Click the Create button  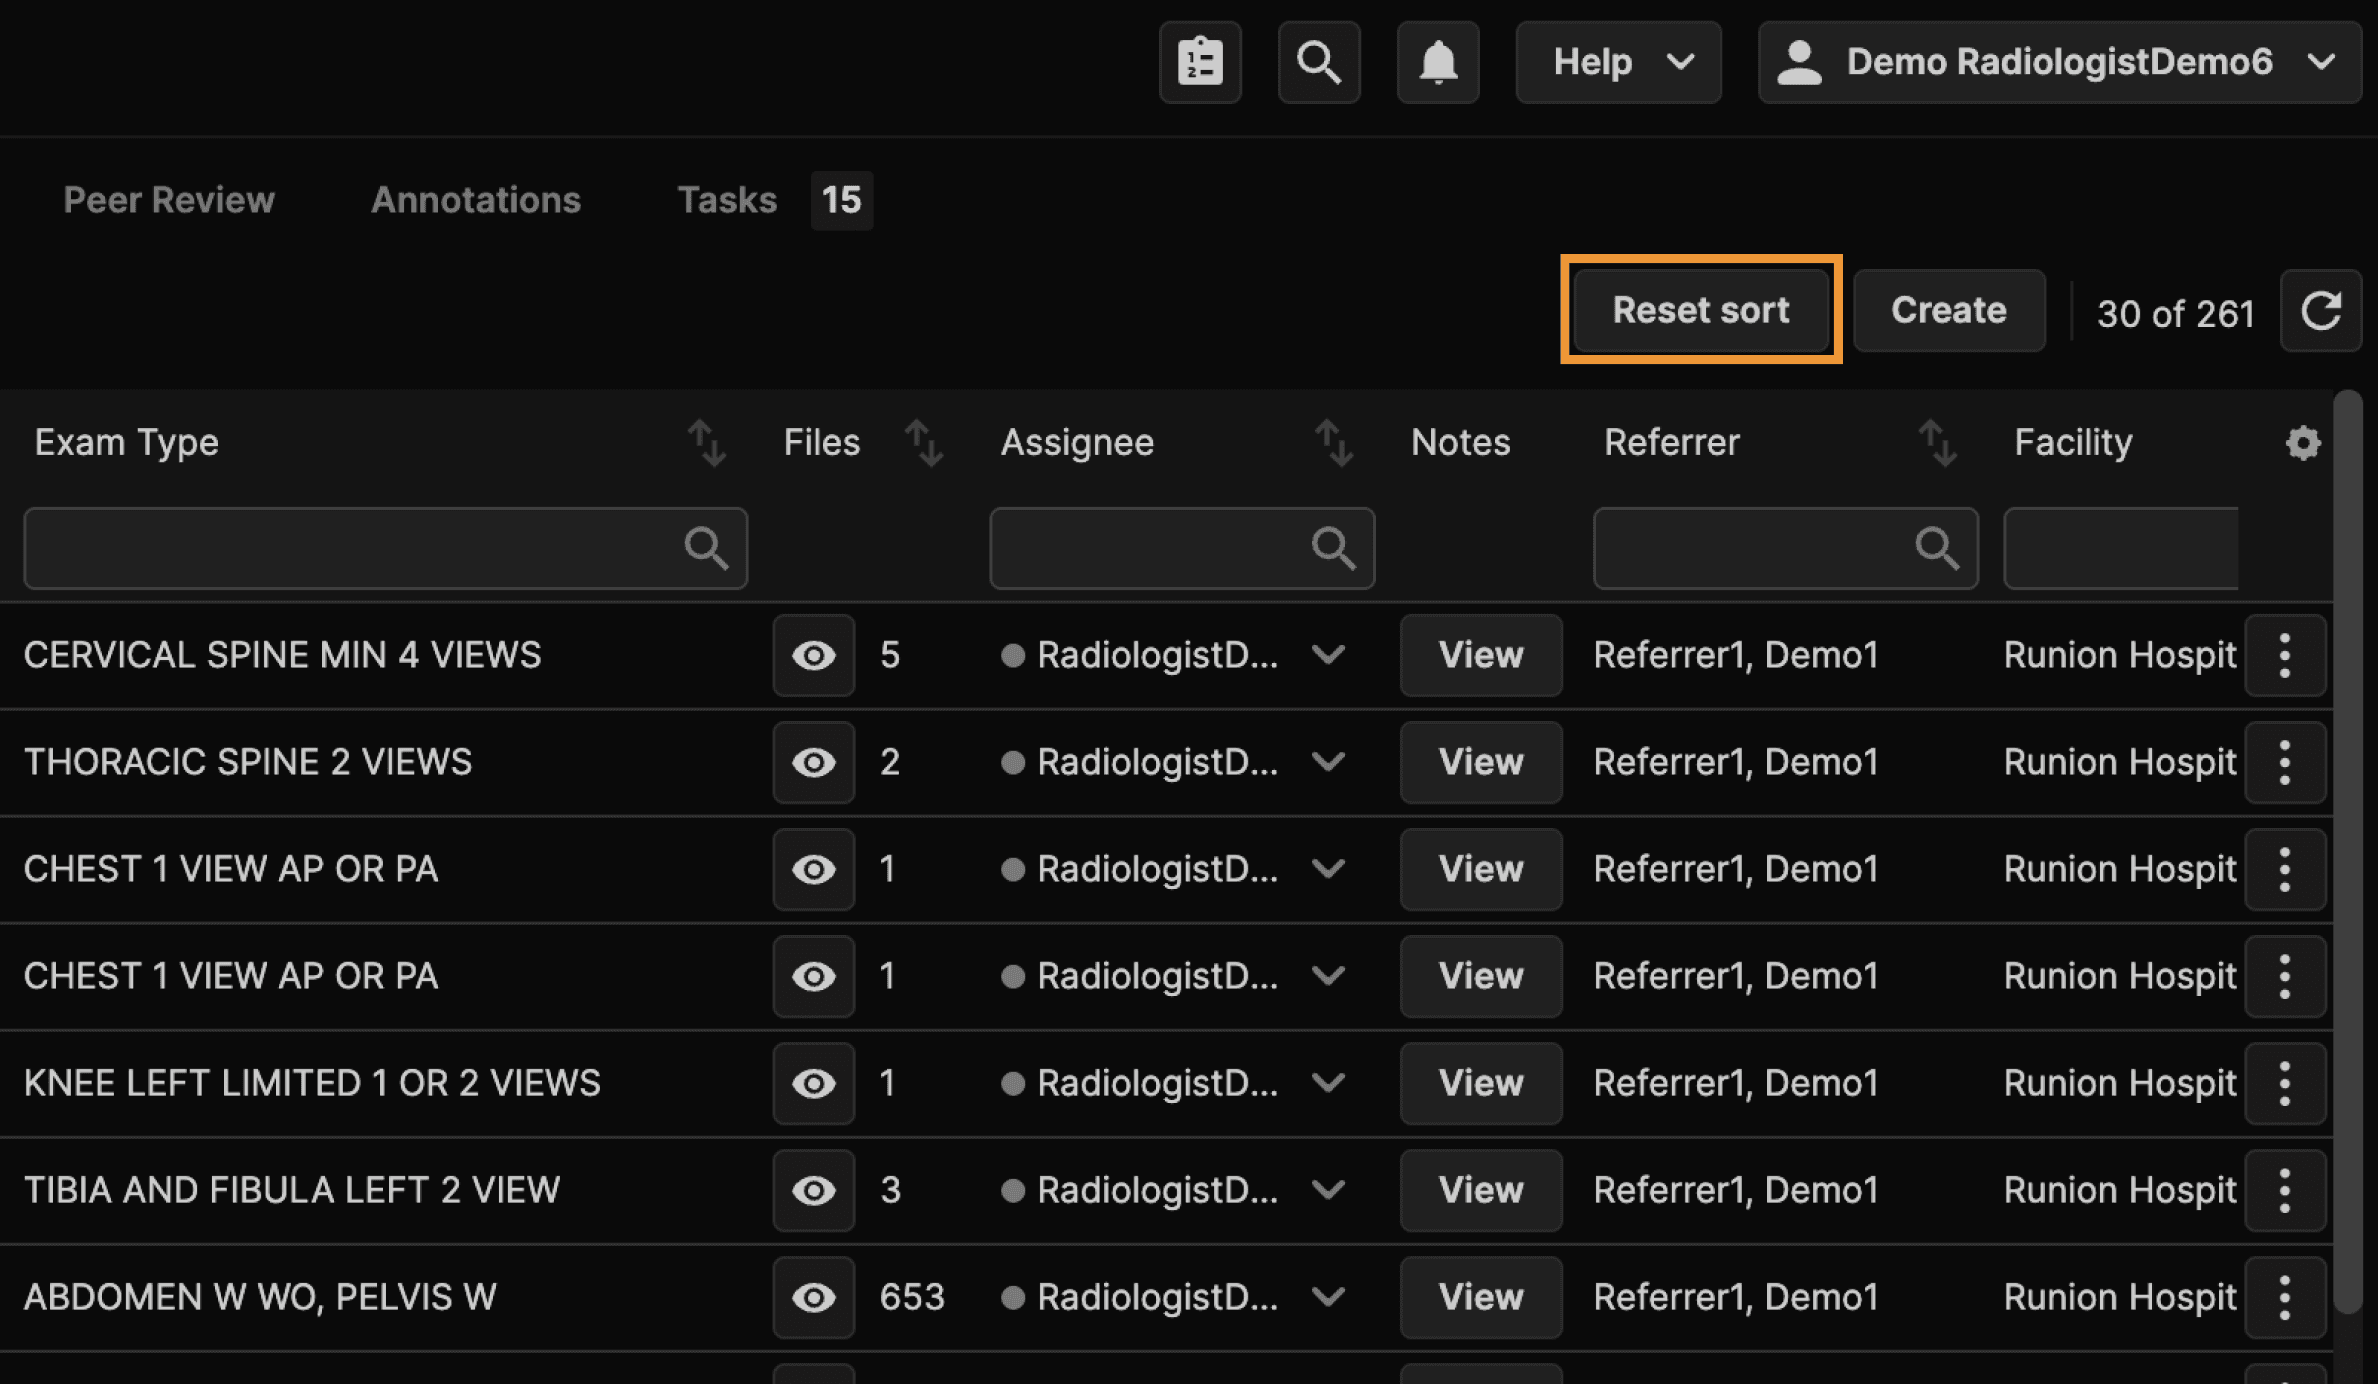pos(1947,310)
